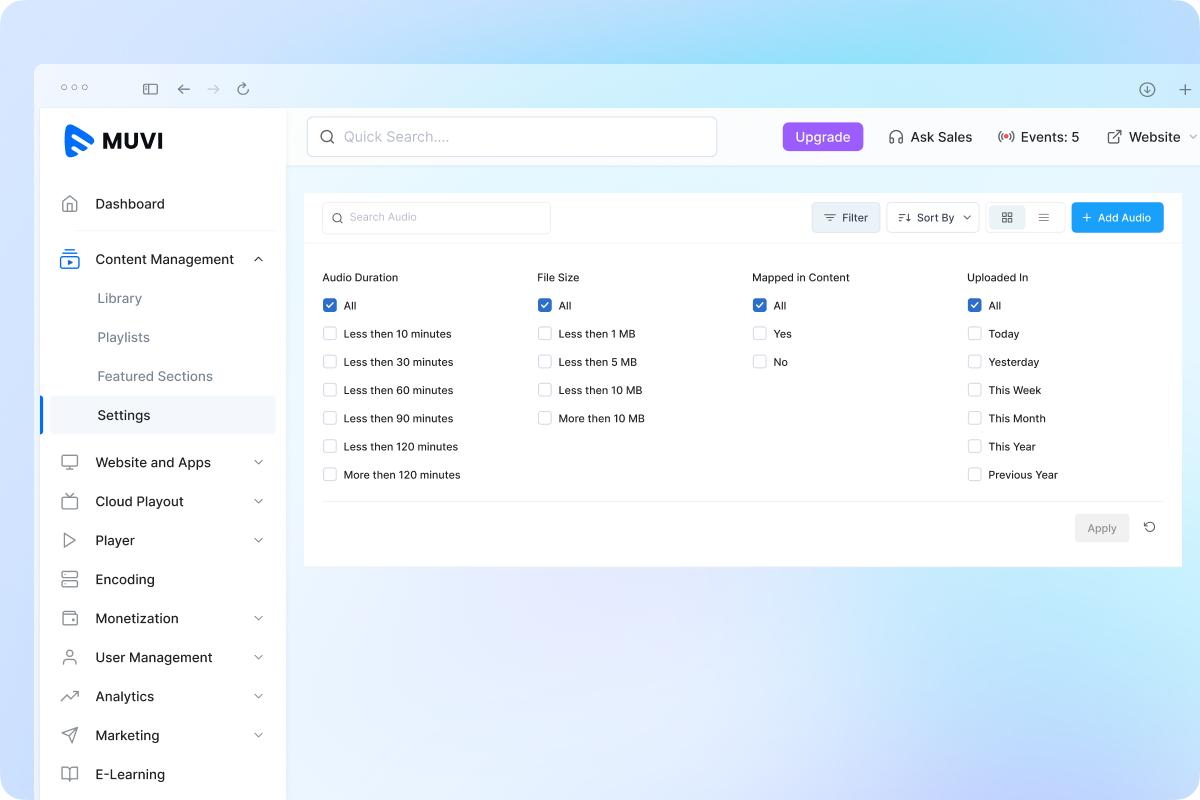
Task: Collapse the Content Management section
Action: (x=258, y=258)
